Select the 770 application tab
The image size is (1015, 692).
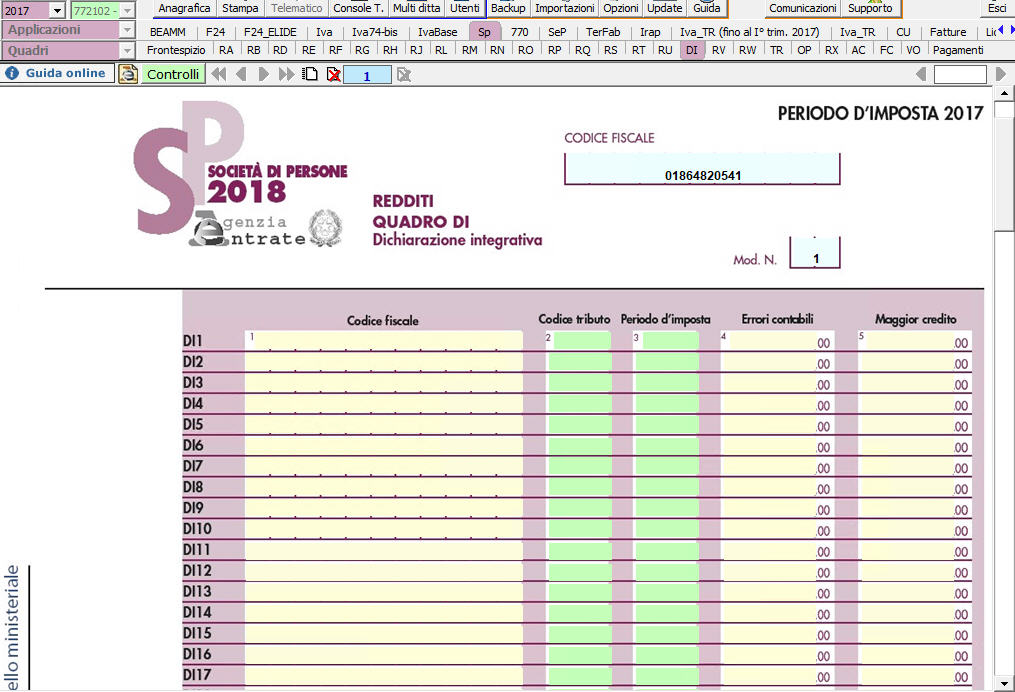pyautogui.click(x=519, y=32)
